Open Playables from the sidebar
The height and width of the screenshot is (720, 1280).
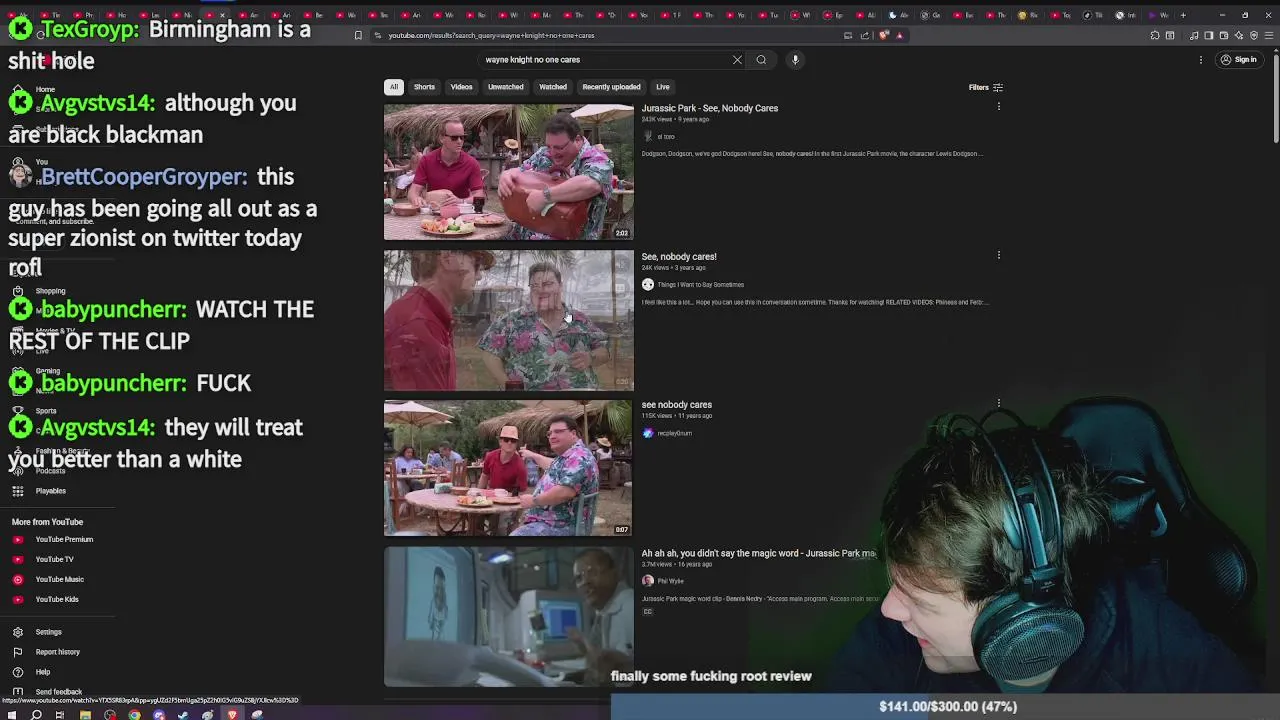click(50, 491)
